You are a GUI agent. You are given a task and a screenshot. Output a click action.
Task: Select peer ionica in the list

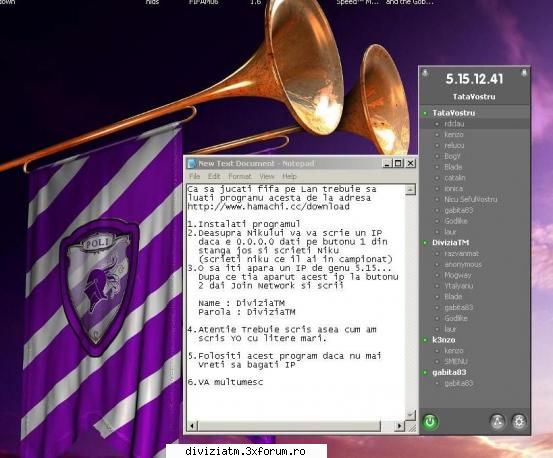pyautogui.click(x=474, y=188)
